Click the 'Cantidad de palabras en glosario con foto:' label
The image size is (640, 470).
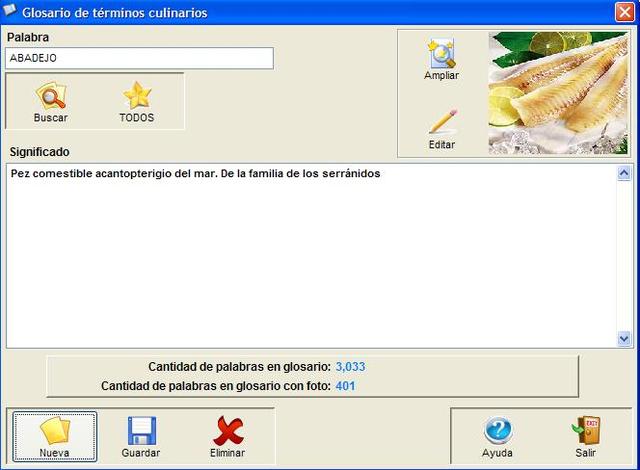pos(216,386)
